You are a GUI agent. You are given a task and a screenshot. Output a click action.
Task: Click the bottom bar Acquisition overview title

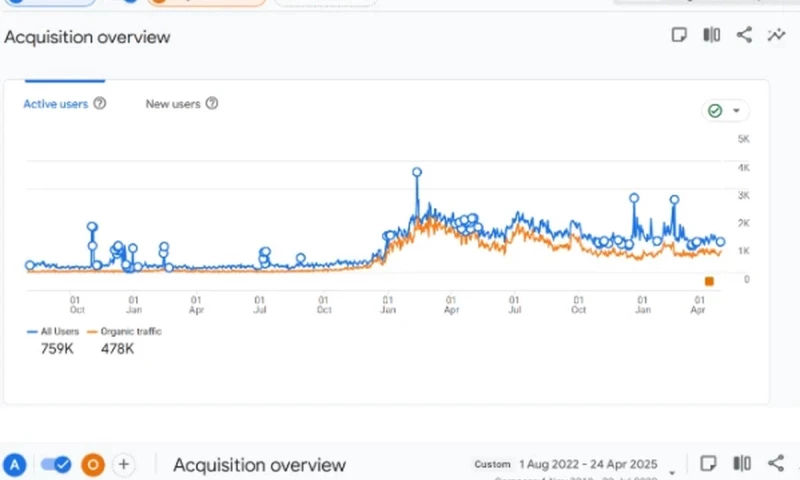(259, 465)
